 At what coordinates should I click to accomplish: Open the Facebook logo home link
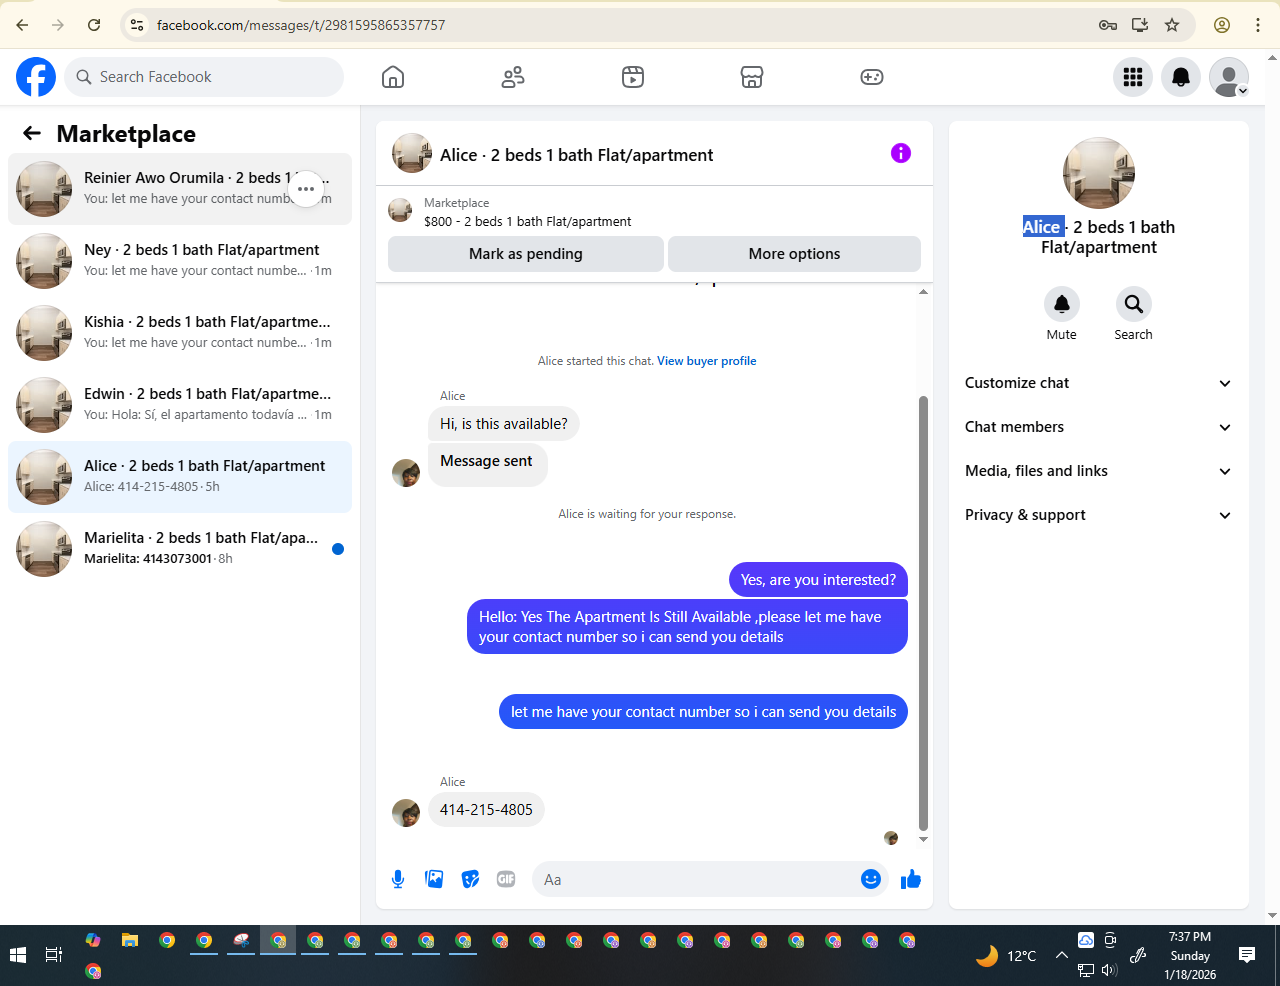(x=36, y=77)
